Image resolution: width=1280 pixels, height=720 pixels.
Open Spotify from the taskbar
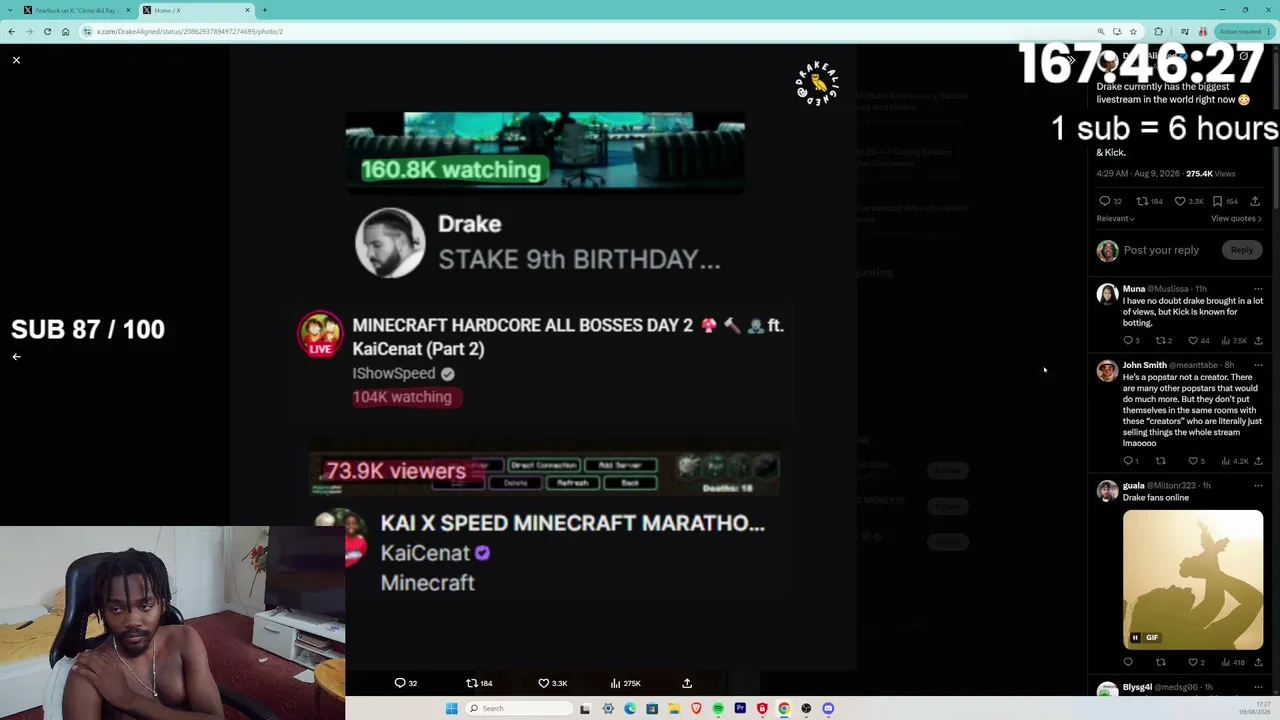(718, 708)
